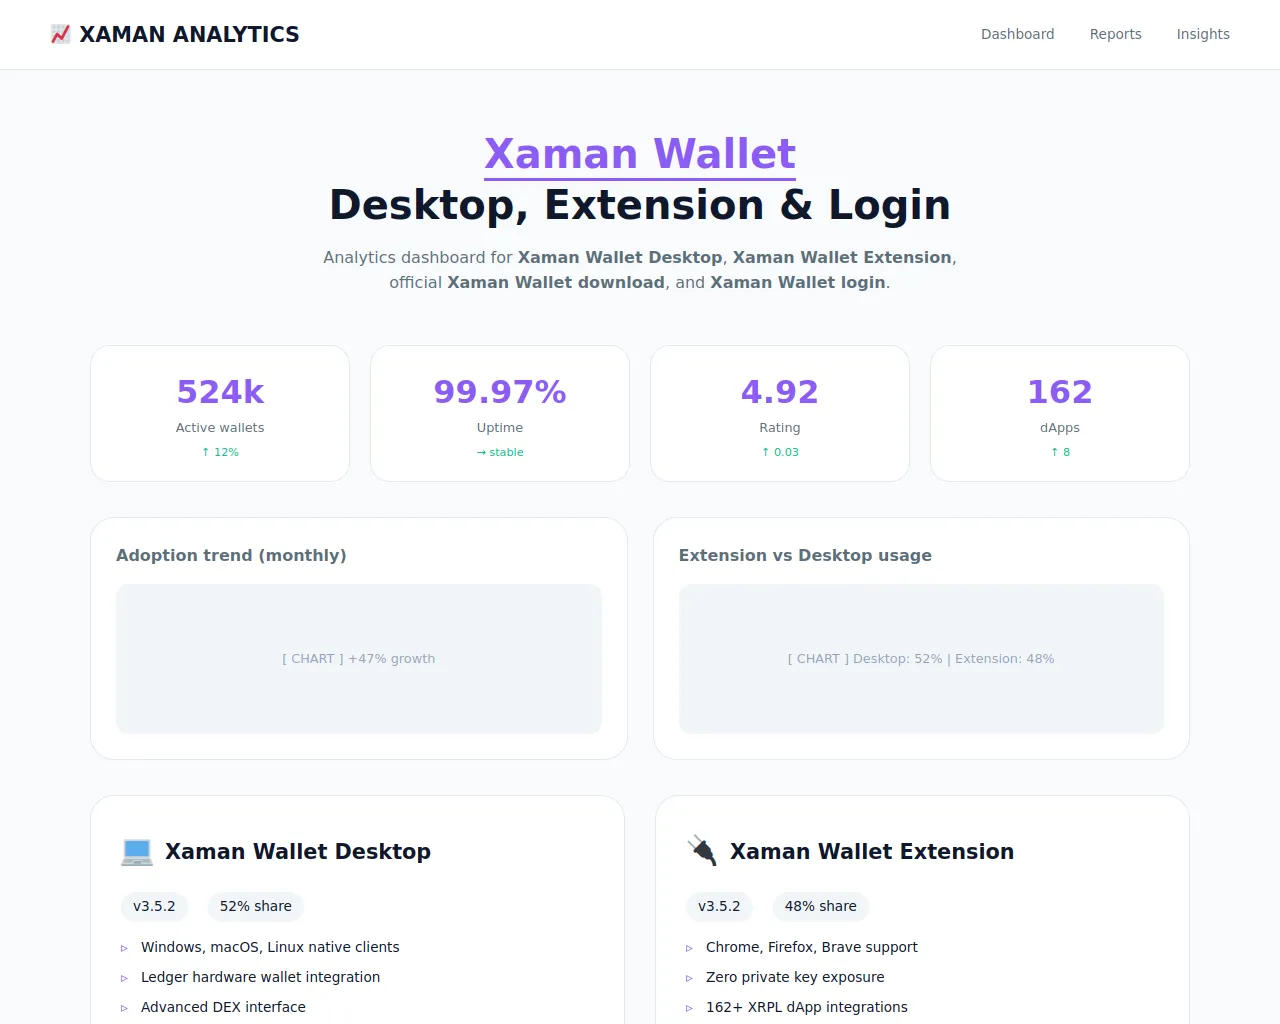1280x1024 pixels.
Task: Open the Reports nav item
Action: [x=1115, y=34]
